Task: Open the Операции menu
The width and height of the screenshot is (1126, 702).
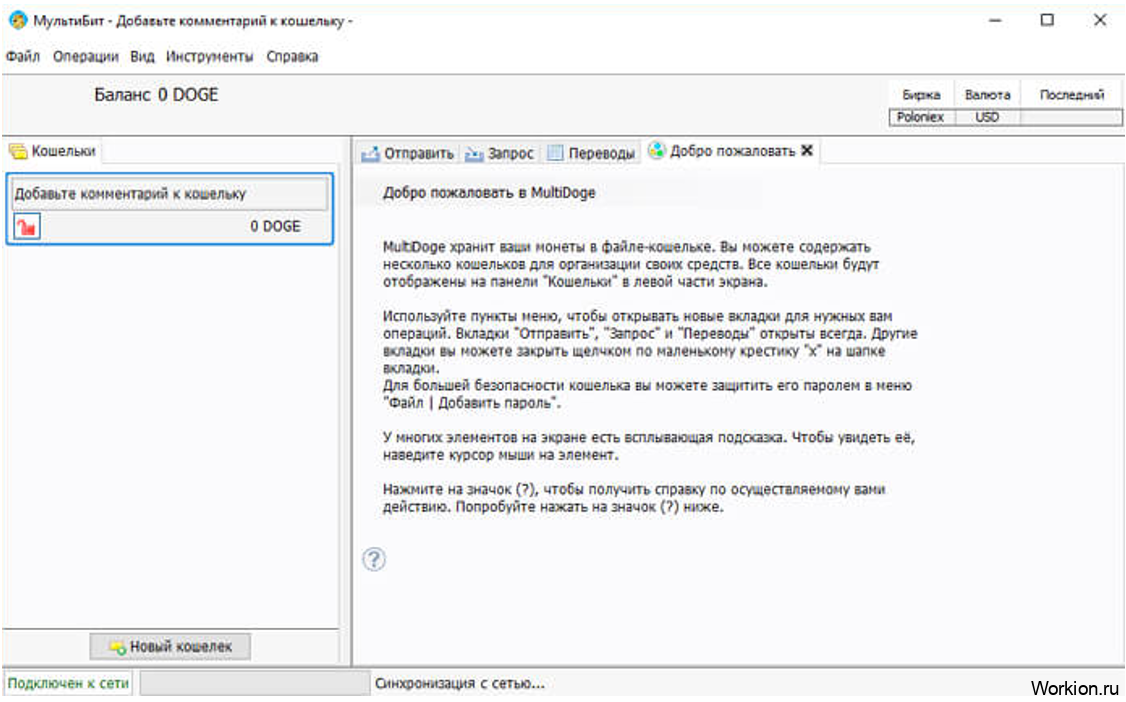Action: pyautogui.click(x=85, y=57)
